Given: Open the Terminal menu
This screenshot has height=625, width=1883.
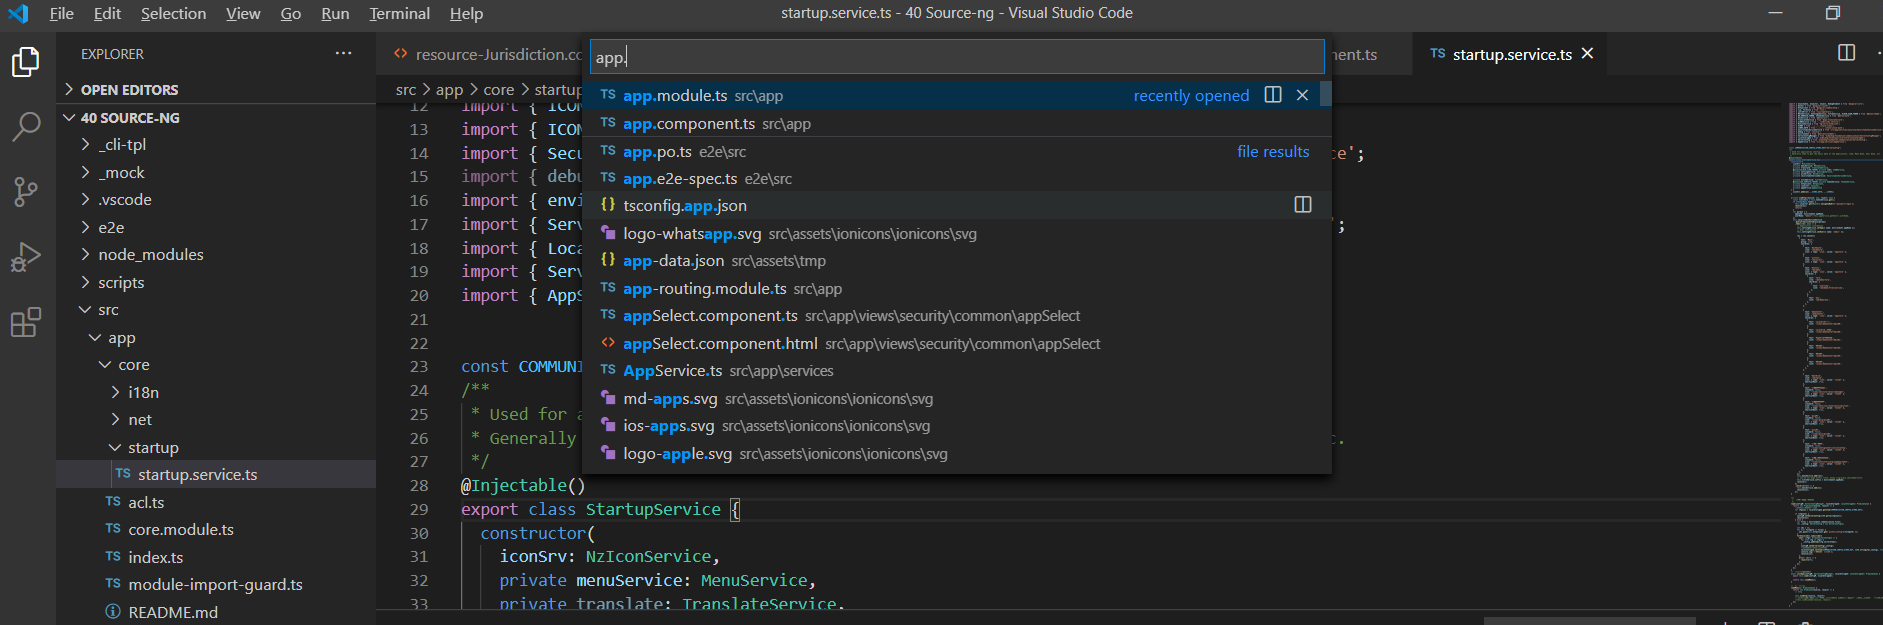Looking at the screenshot, I should [399, 13].
